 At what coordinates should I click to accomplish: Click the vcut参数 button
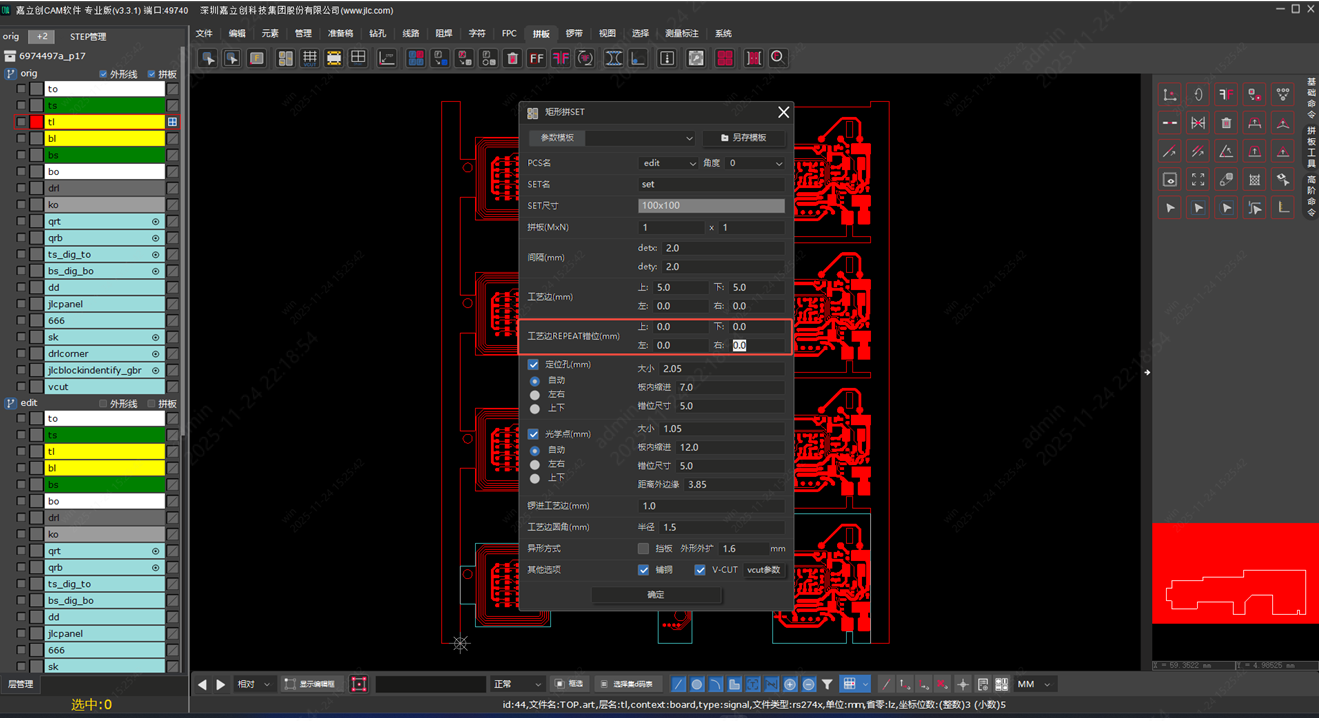[x=764, y=570]
